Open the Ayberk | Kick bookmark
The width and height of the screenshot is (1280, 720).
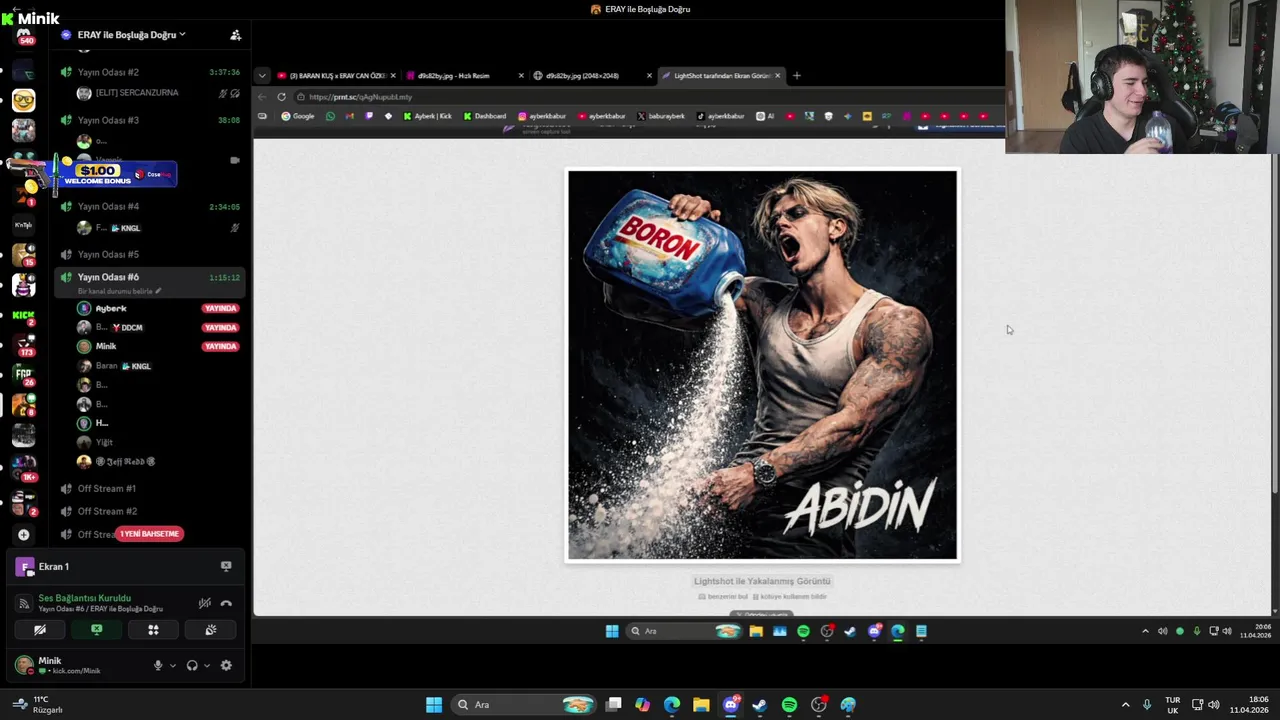tap(428, 116)
